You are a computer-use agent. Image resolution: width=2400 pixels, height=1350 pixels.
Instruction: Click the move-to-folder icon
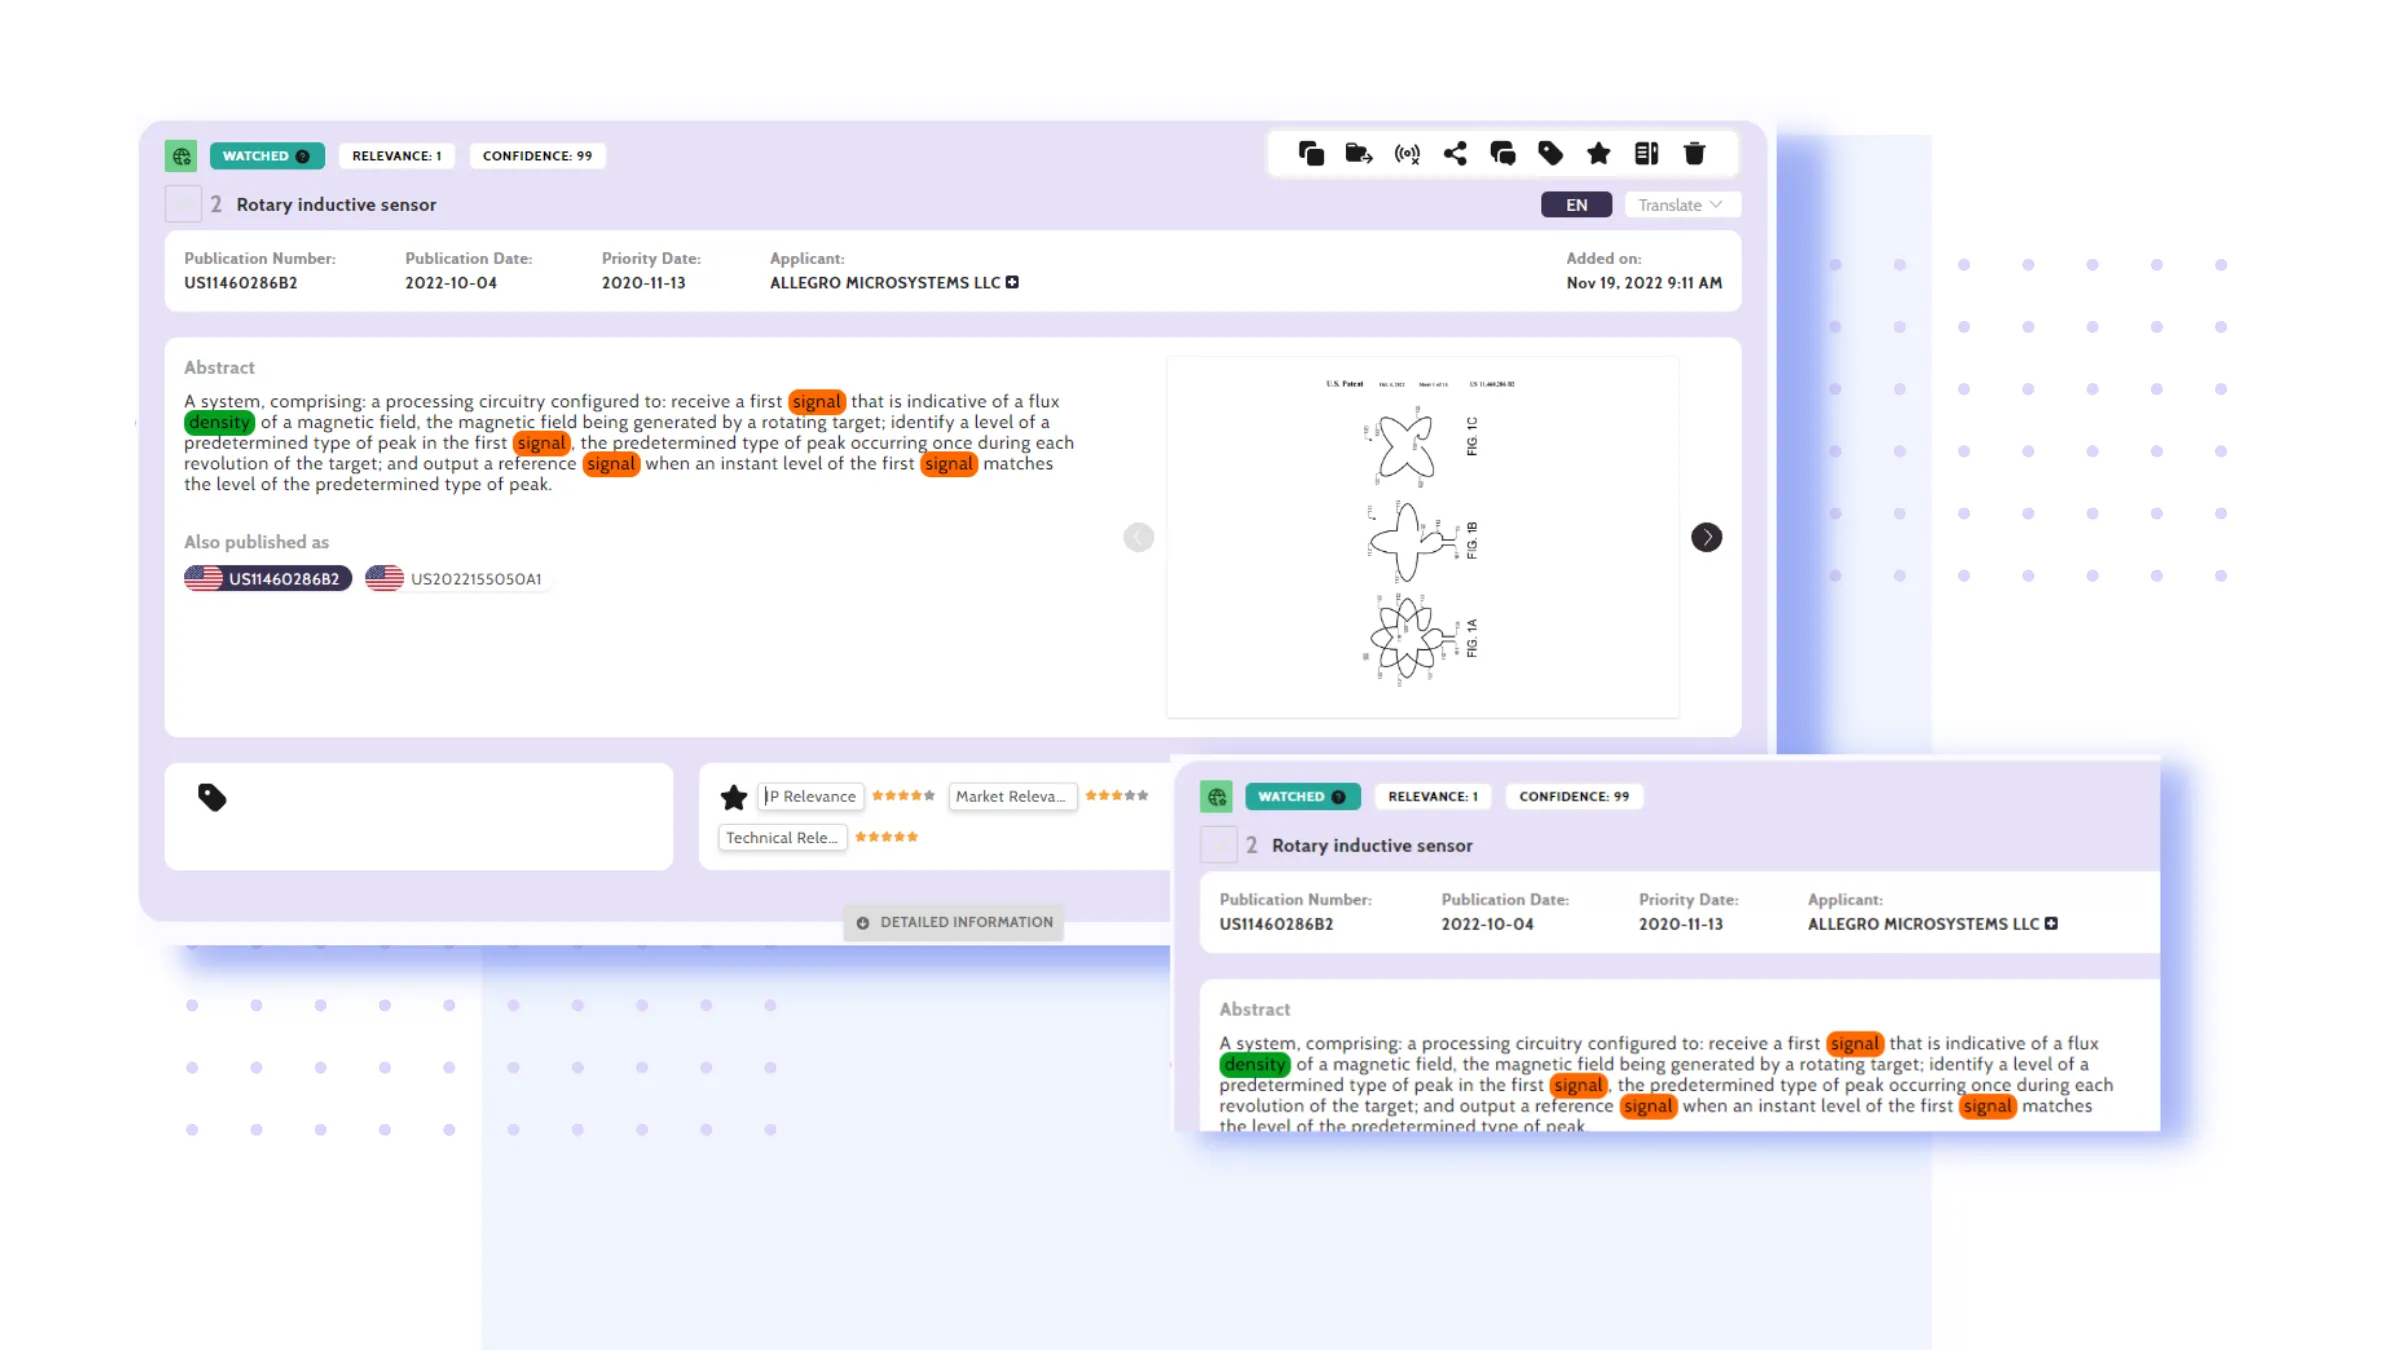pos(1358,154)
